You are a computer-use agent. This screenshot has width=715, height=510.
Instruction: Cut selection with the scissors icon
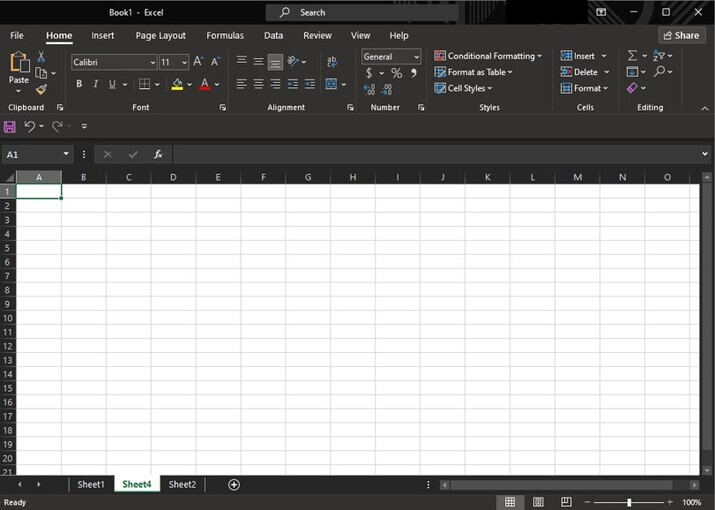pos(41,57)
